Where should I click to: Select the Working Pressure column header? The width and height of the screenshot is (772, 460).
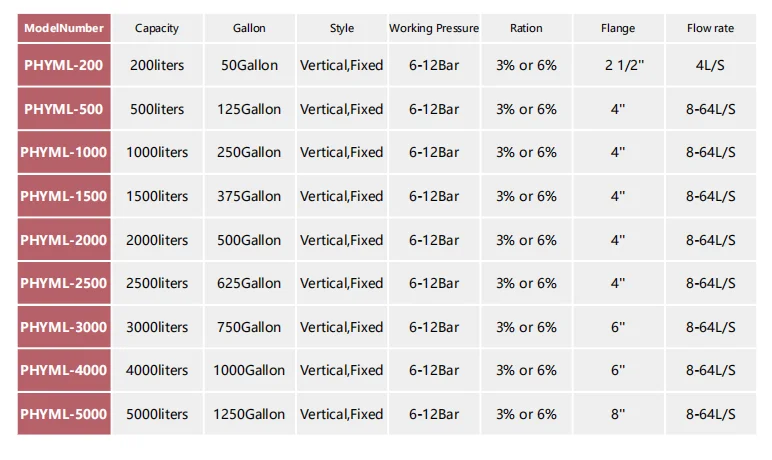(434, 28)
